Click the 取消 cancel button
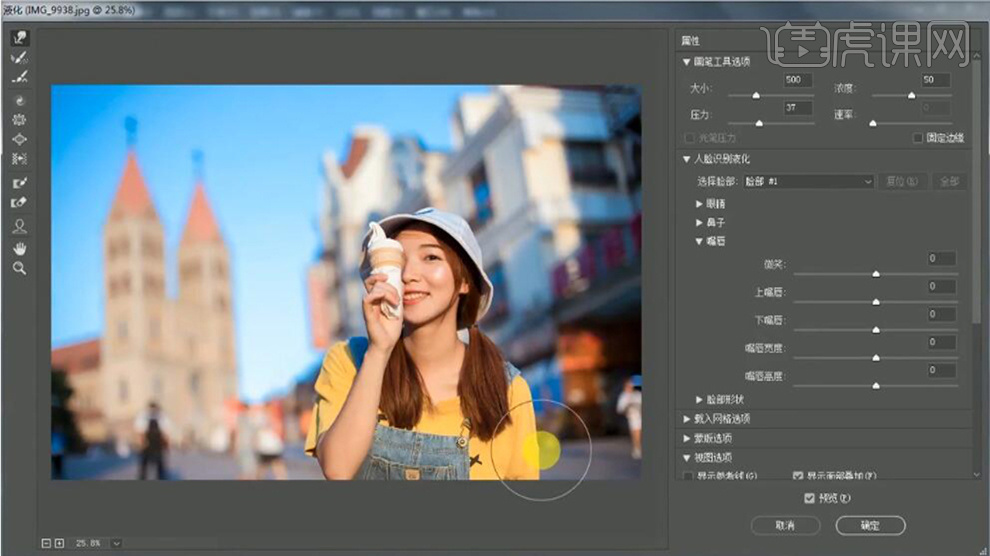Image resolution: width=990 pixels, height=556 pixels. click(x=785, y=525)
